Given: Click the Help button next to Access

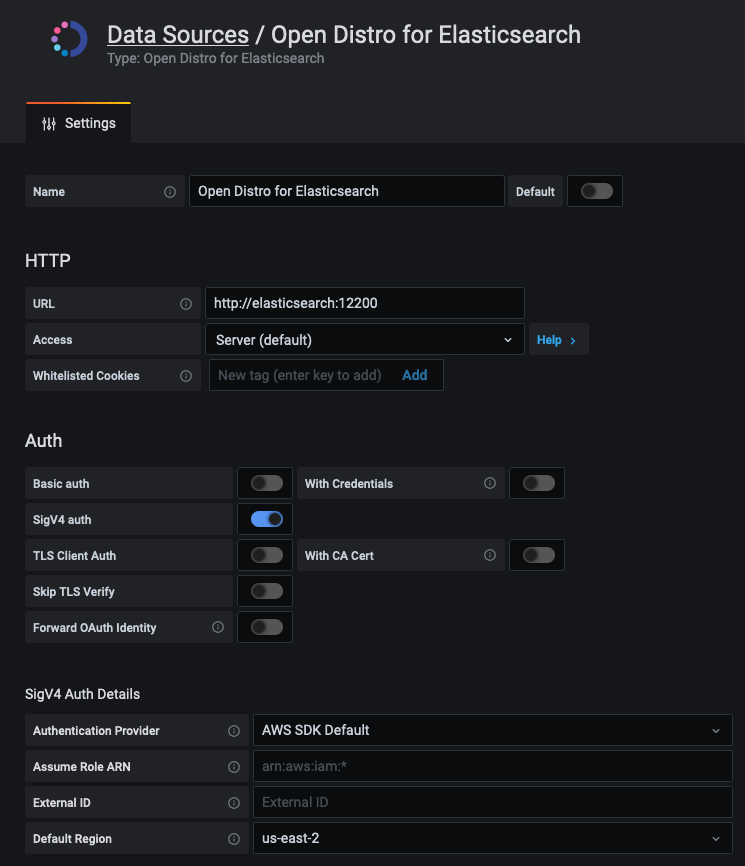Looking at the screenshot, I should pos(556,339).
